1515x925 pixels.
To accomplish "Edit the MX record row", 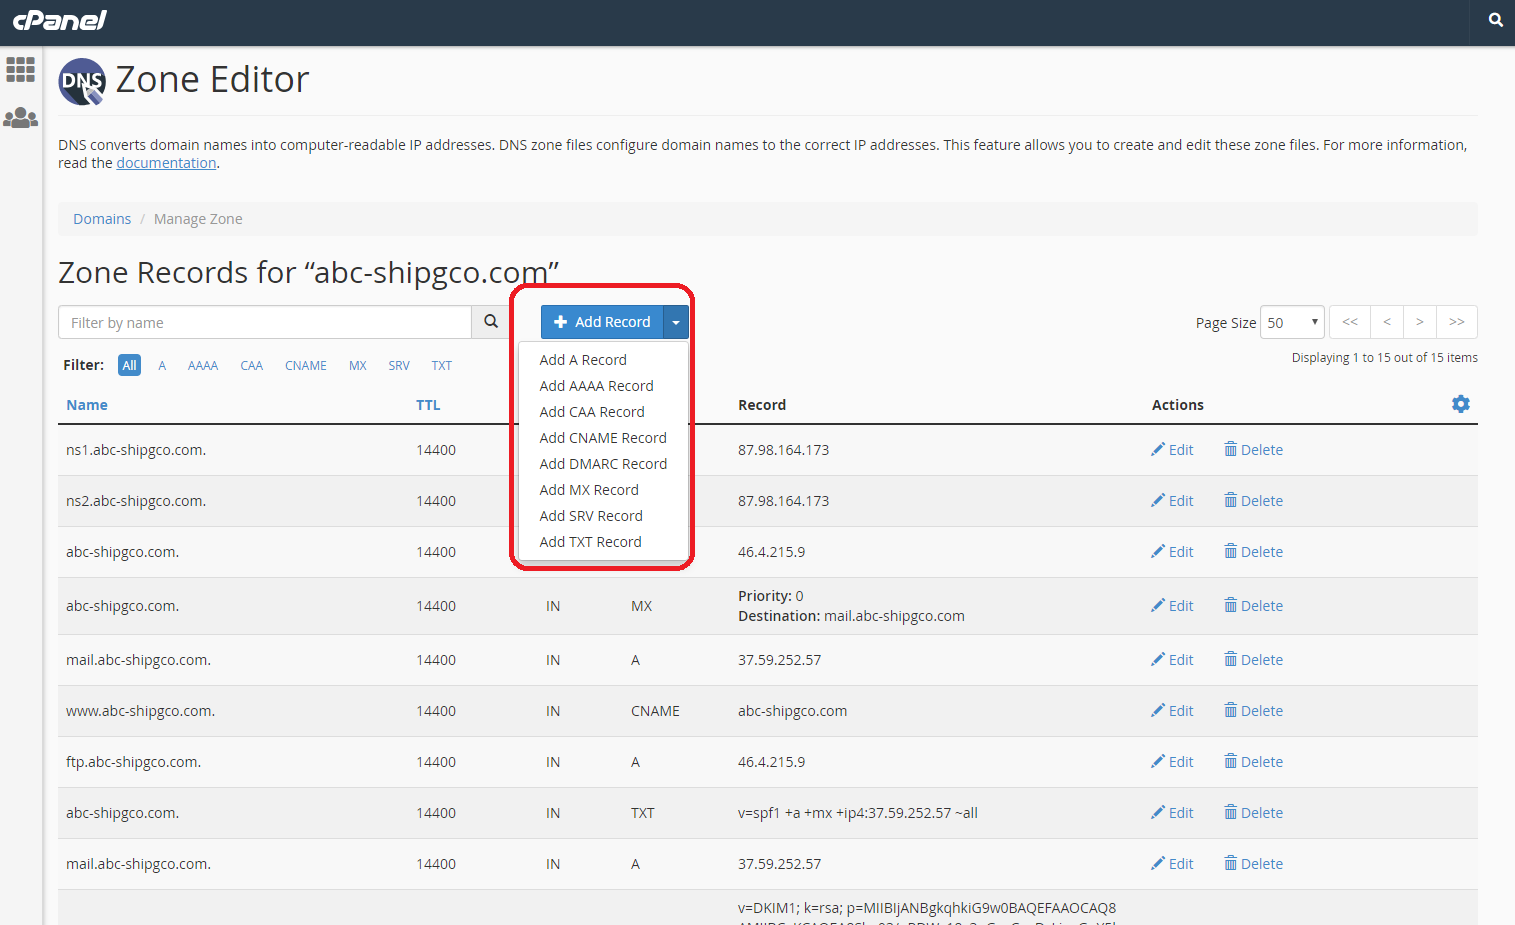I will click(x=1172, y=606).
